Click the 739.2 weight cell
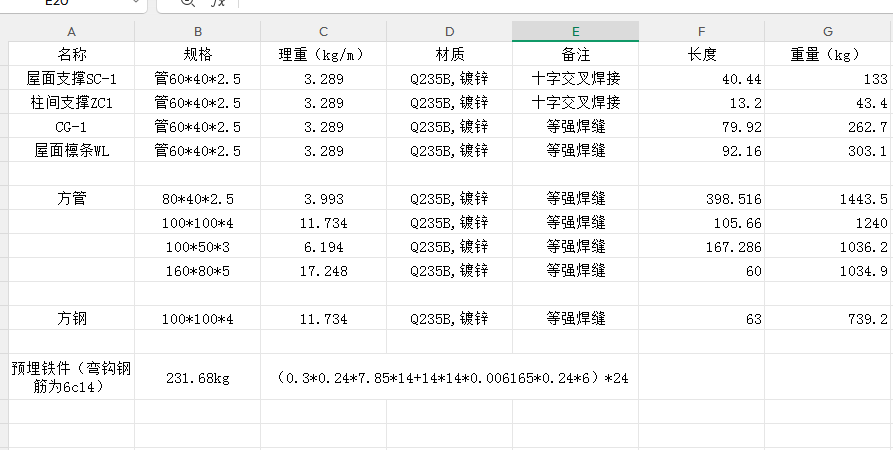The height and width of the screenshot is (450, 893). tap(828, 318)
